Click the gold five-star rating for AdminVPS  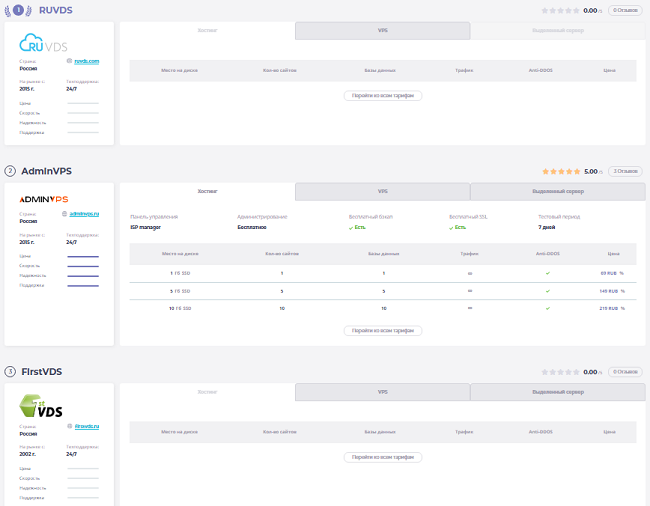561,171
